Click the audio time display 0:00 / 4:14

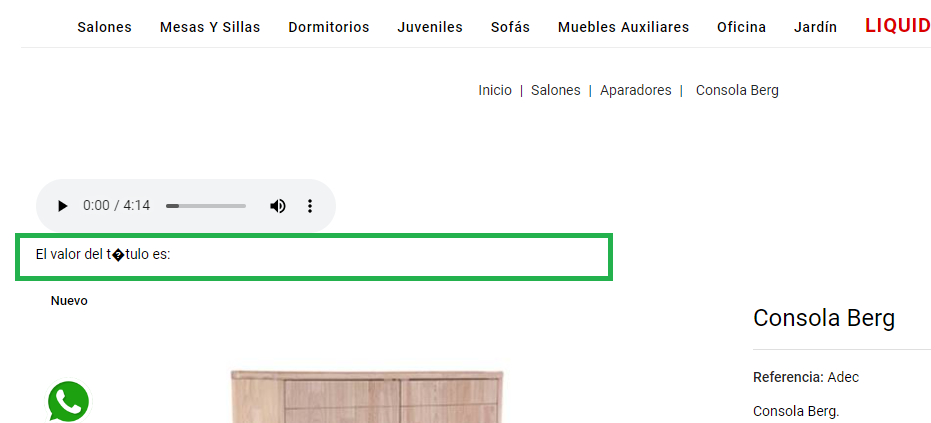(x=116, y=206)
